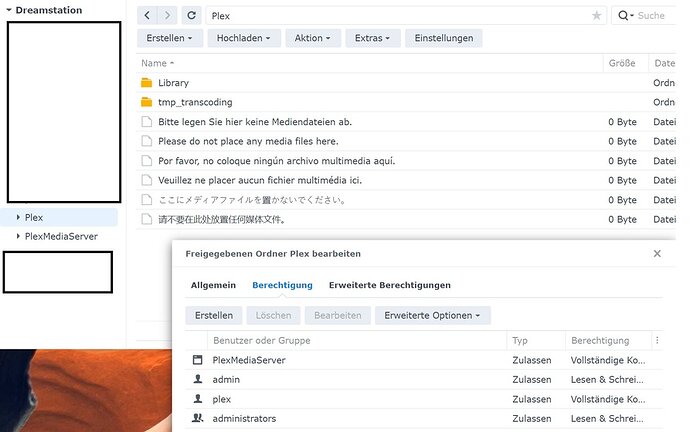Screen dimensions: 690x432
Task: Open the Hochladen dropdown menu
Action: click(244, 38)
